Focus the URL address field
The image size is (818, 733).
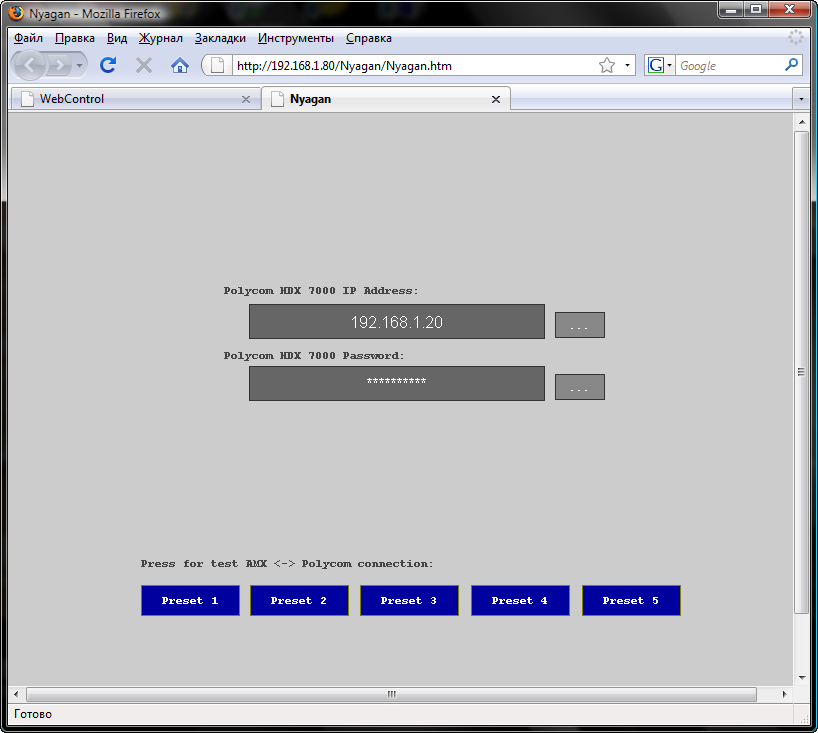click(x=414, y=66)
